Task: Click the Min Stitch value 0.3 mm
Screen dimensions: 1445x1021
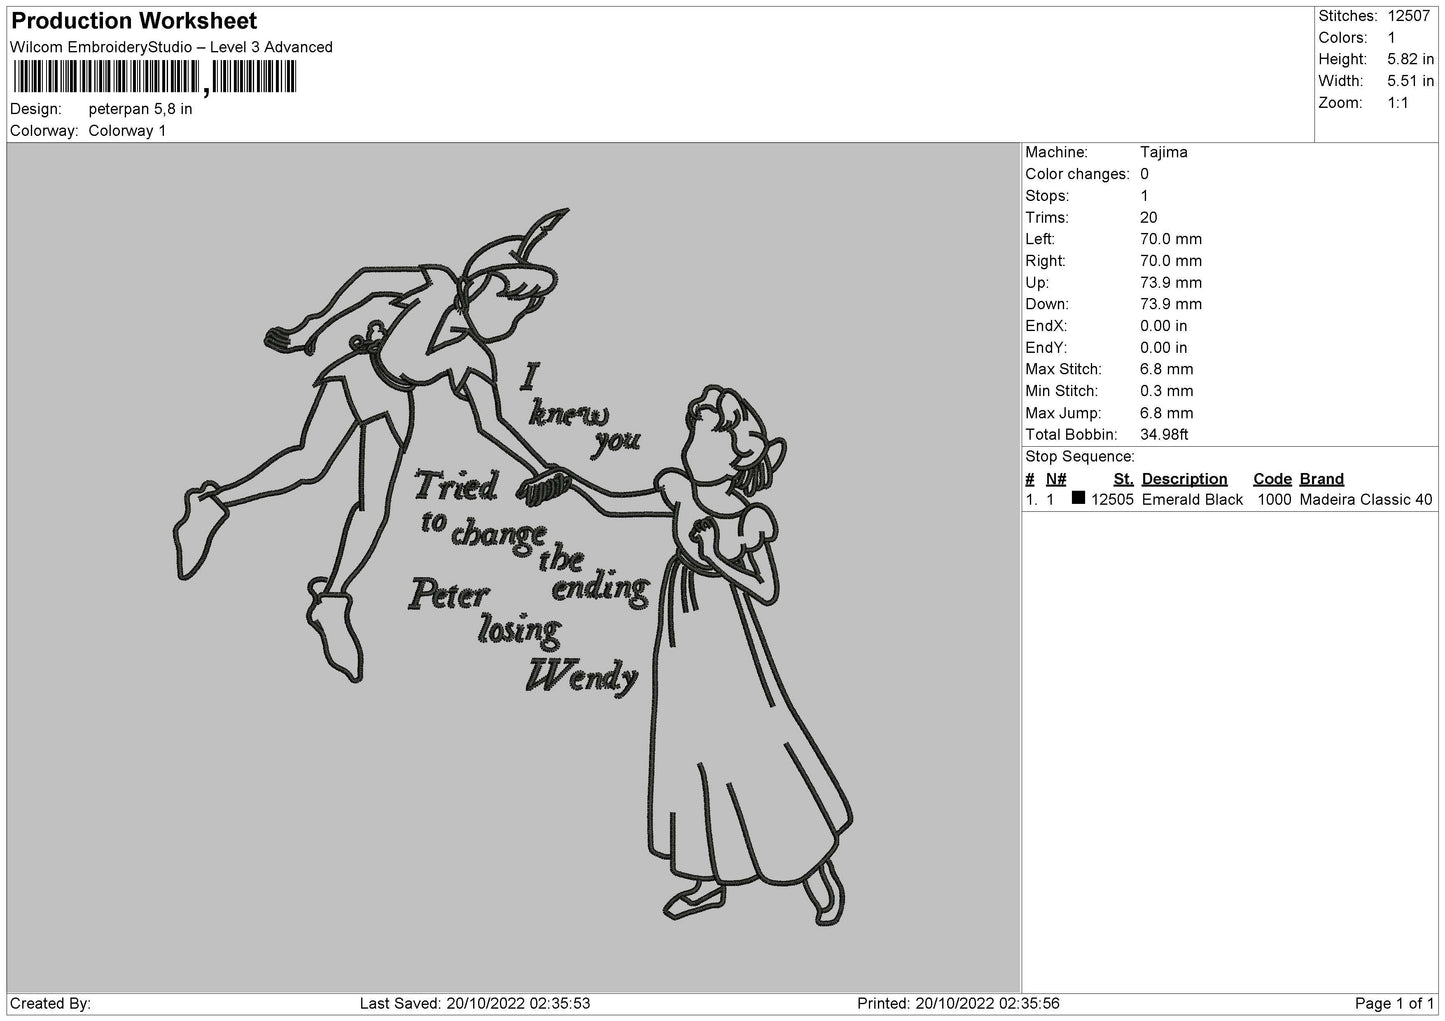Action: tap(1166, 392)
